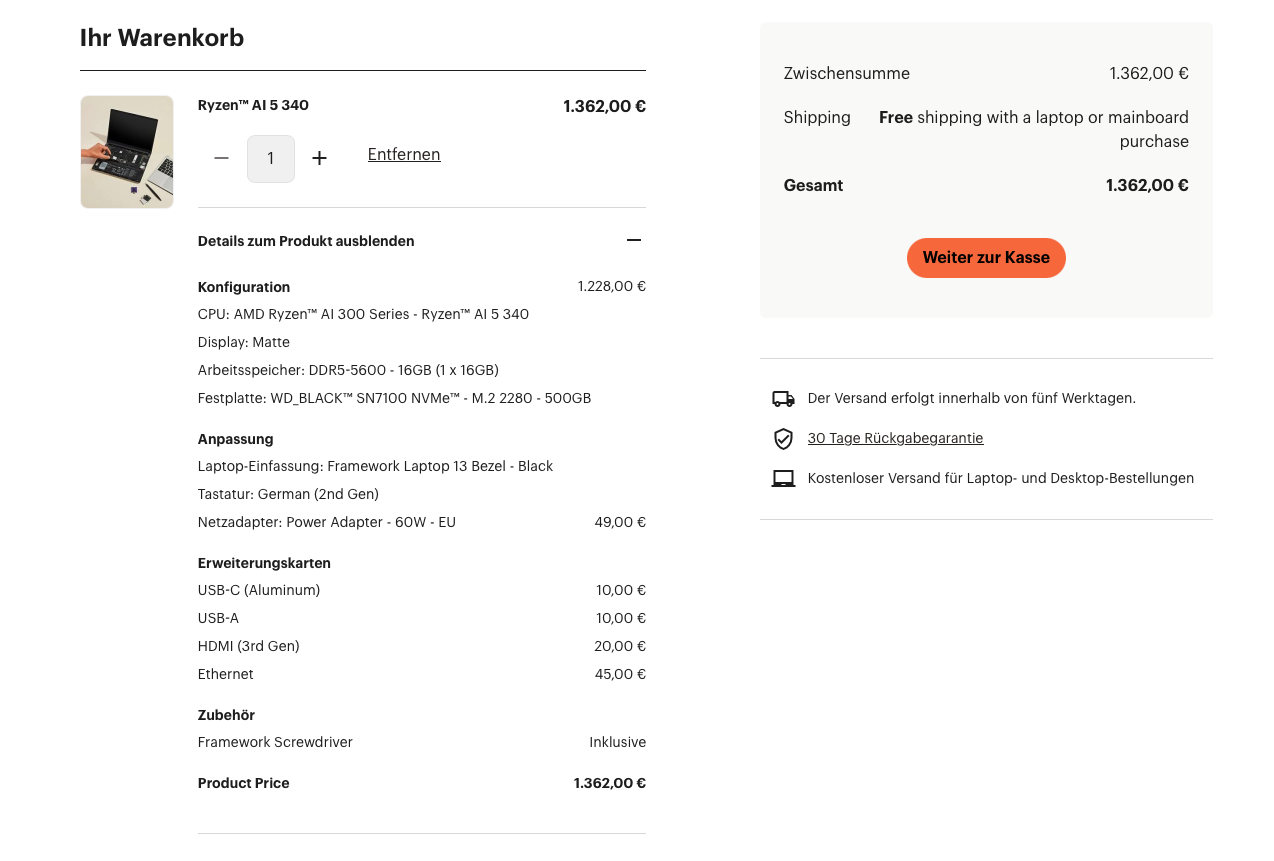Open the laptop product thumbnail
Viewport: 1274px width, 861px height.
(x=127, y=152)
